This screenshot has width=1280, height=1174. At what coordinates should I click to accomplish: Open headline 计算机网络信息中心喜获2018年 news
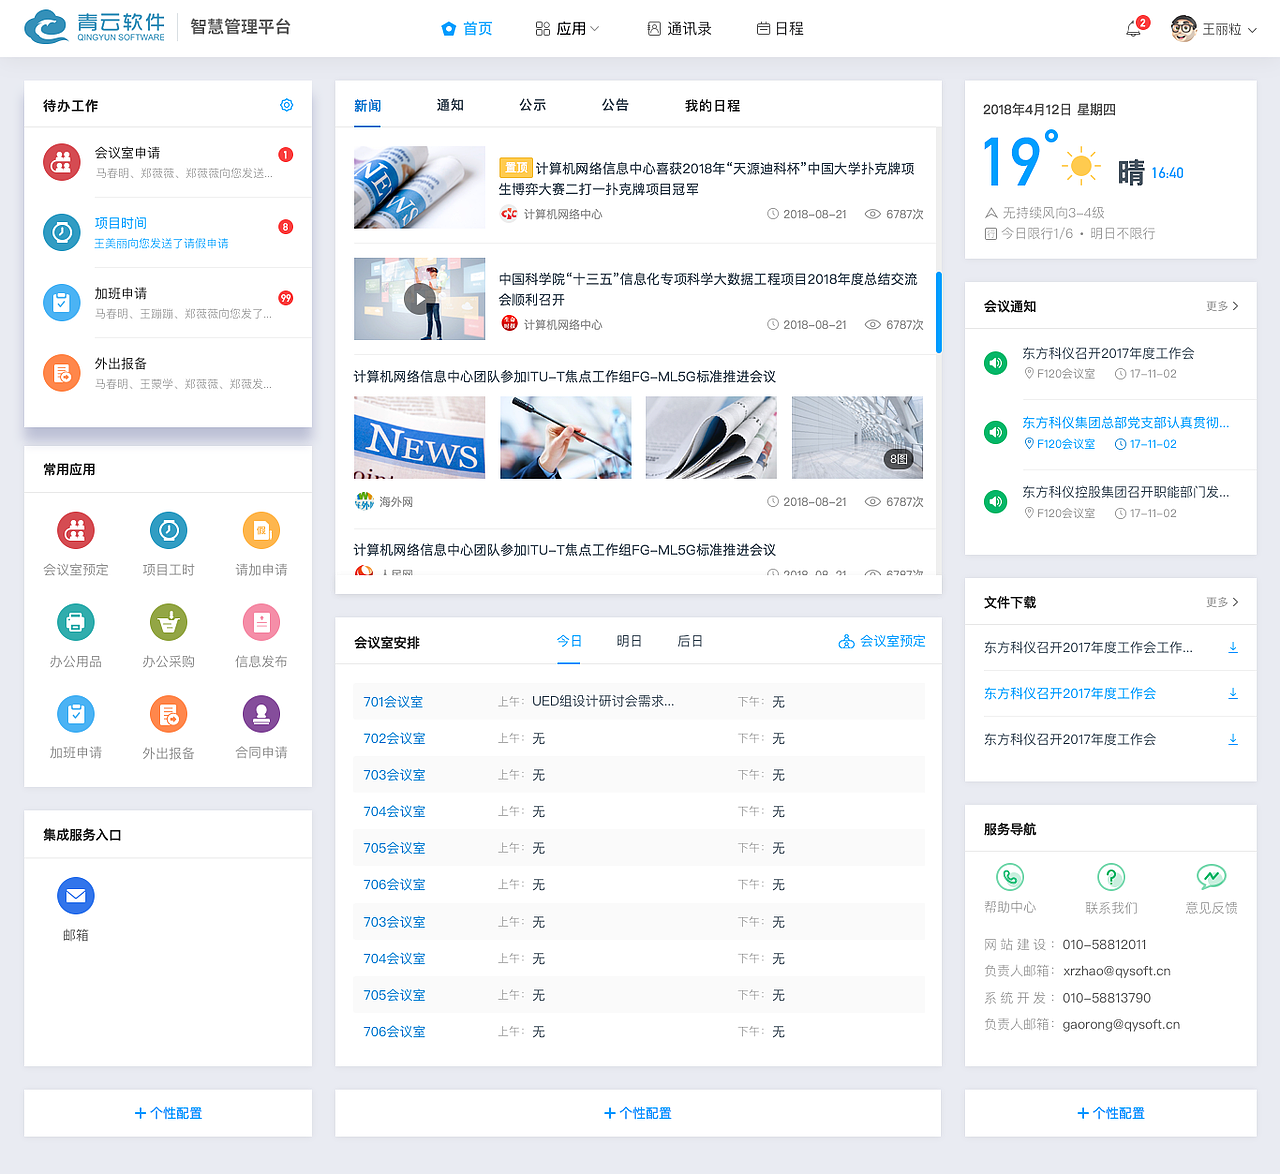point(707,178)
